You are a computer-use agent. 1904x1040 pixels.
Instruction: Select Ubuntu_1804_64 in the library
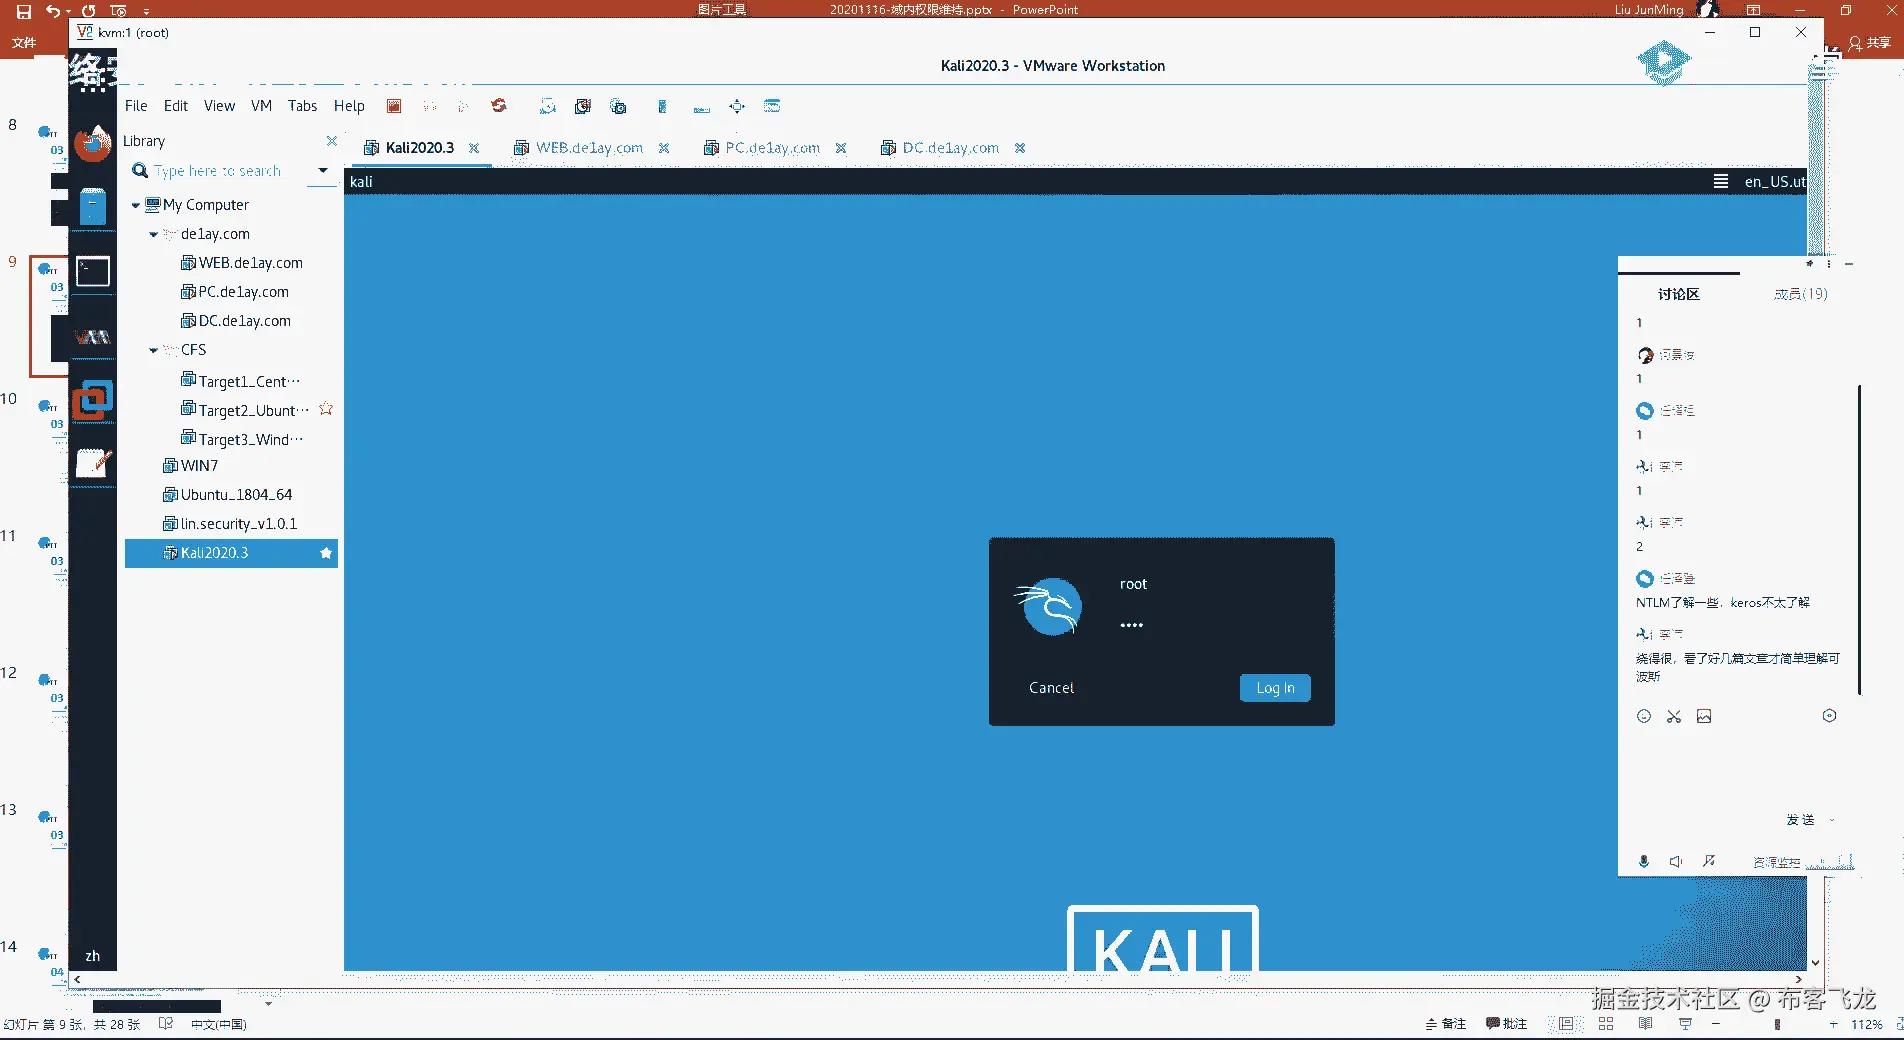click(x=236, y=495)
